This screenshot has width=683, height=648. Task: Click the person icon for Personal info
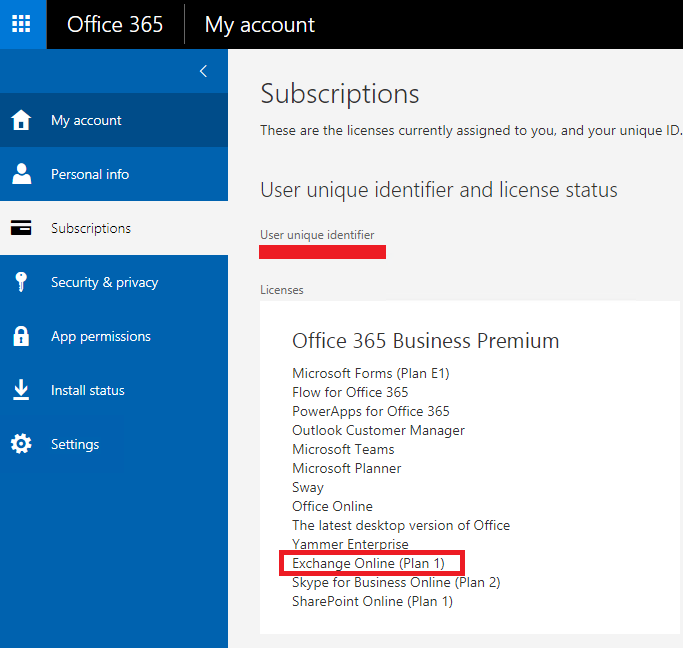tap(21, 174)
